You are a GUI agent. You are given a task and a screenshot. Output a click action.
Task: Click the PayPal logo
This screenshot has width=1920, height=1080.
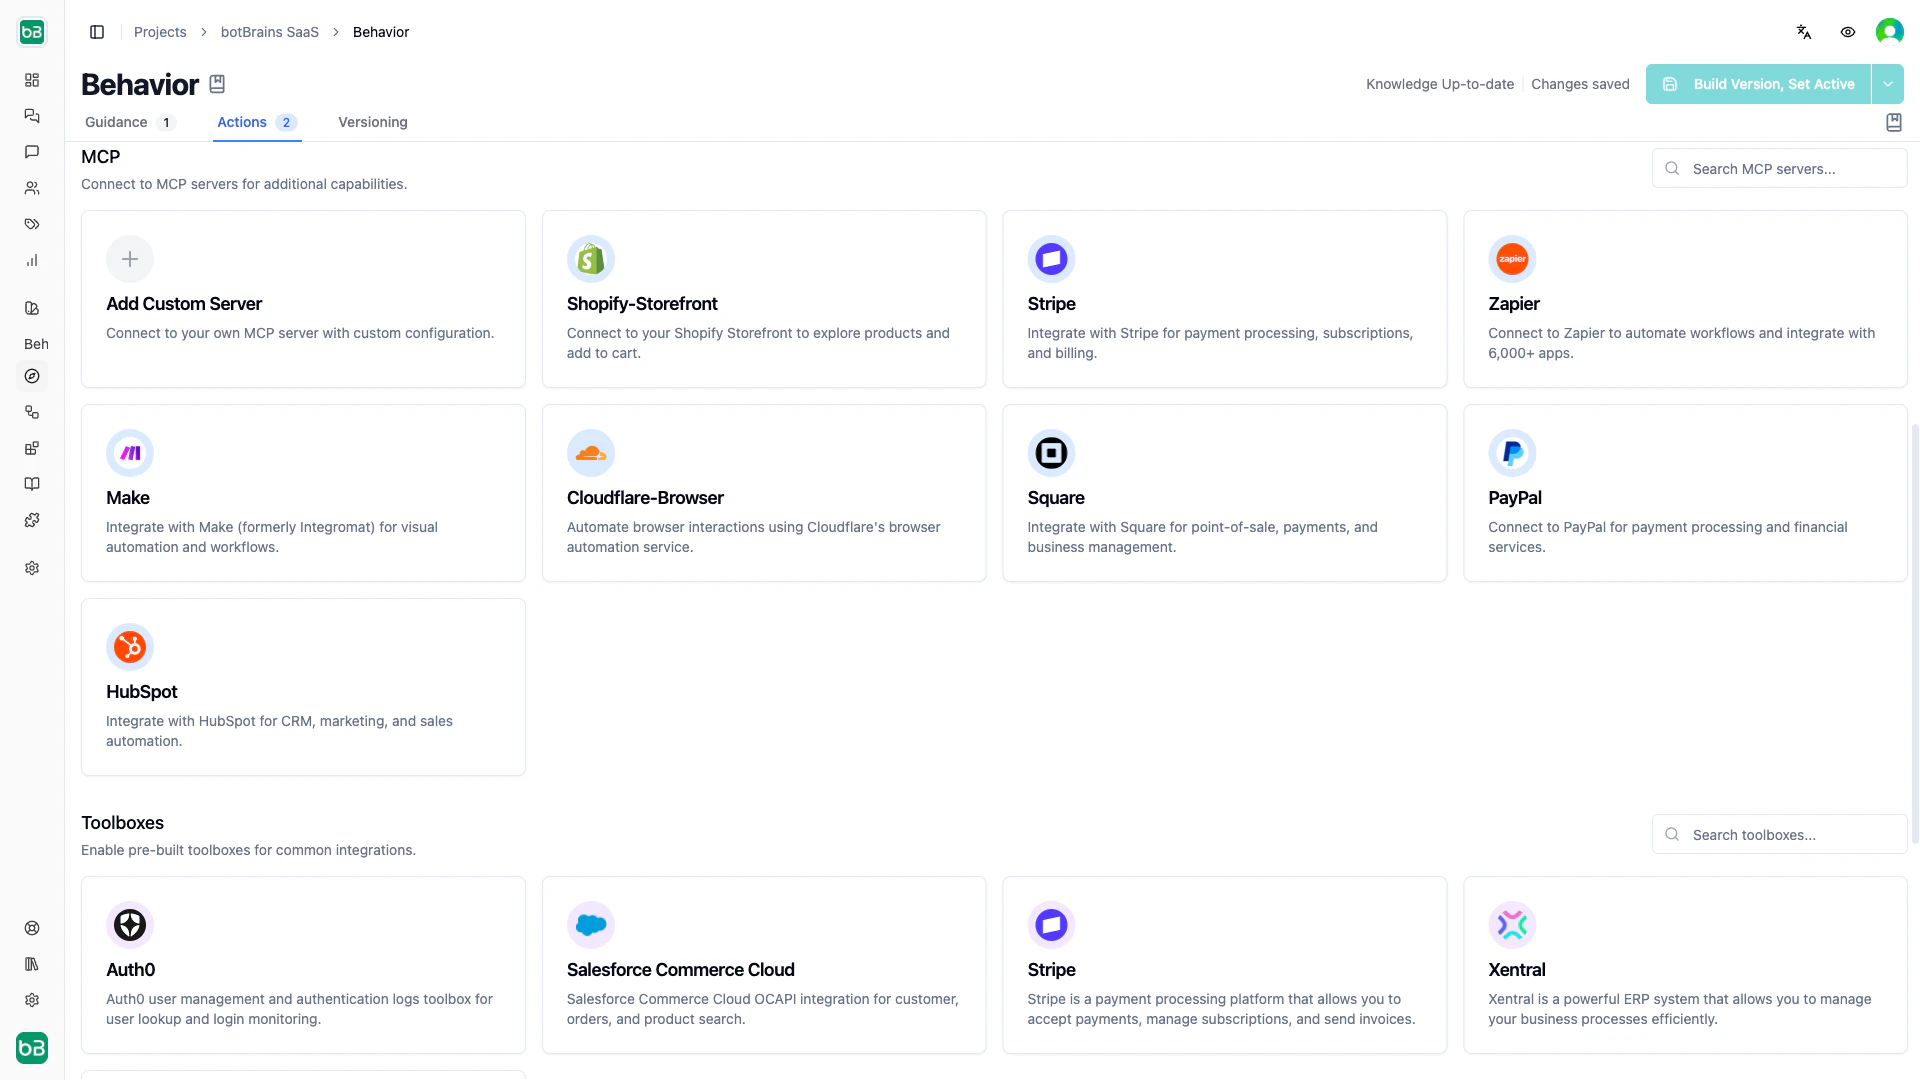1512,453
